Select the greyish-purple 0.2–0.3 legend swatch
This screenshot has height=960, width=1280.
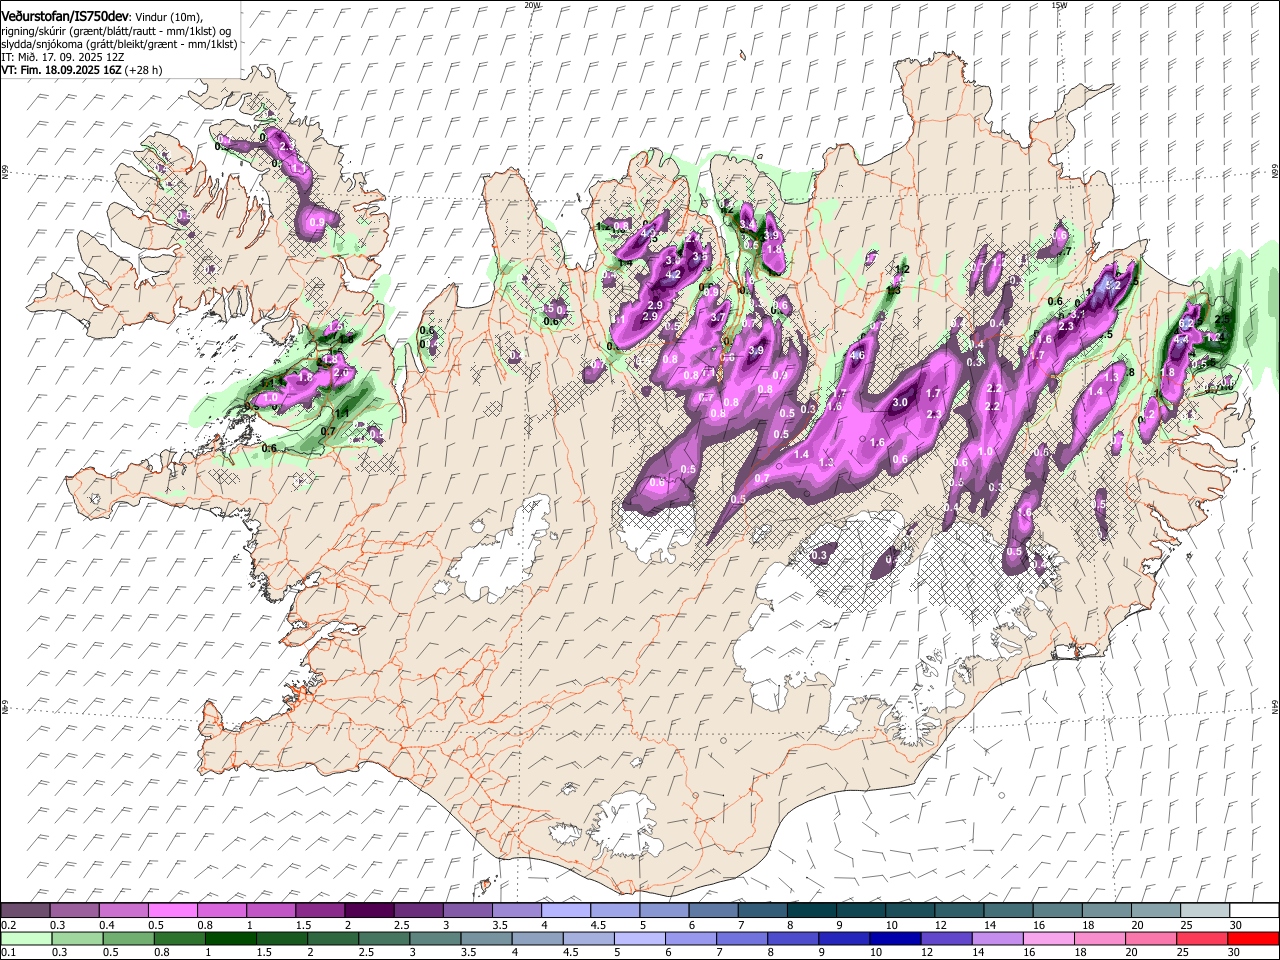coord(25,911)
